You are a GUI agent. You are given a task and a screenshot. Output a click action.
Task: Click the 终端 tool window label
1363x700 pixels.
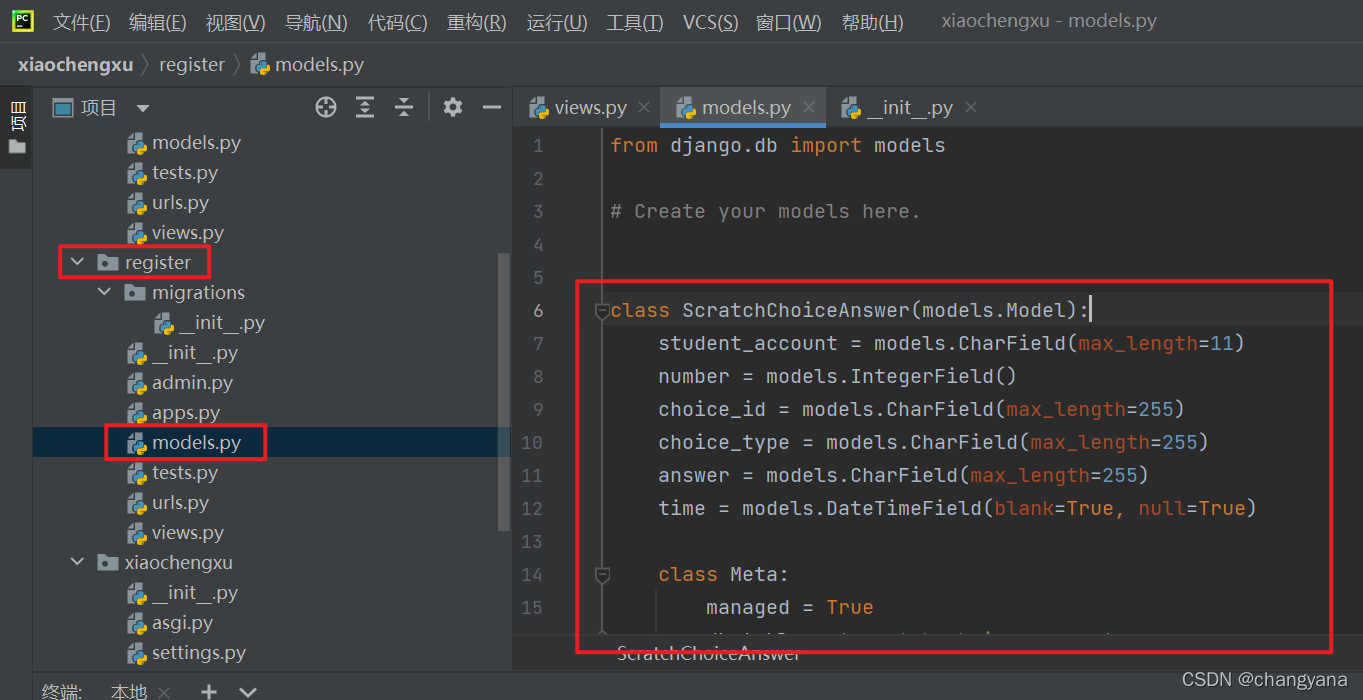[x=62, y=692]
